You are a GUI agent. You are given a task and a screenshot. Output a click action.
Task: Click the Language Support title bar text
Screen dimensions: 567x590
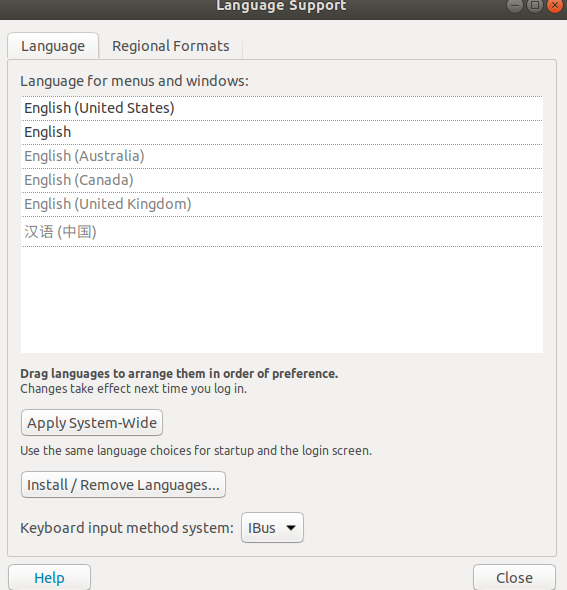pos(281,6)
